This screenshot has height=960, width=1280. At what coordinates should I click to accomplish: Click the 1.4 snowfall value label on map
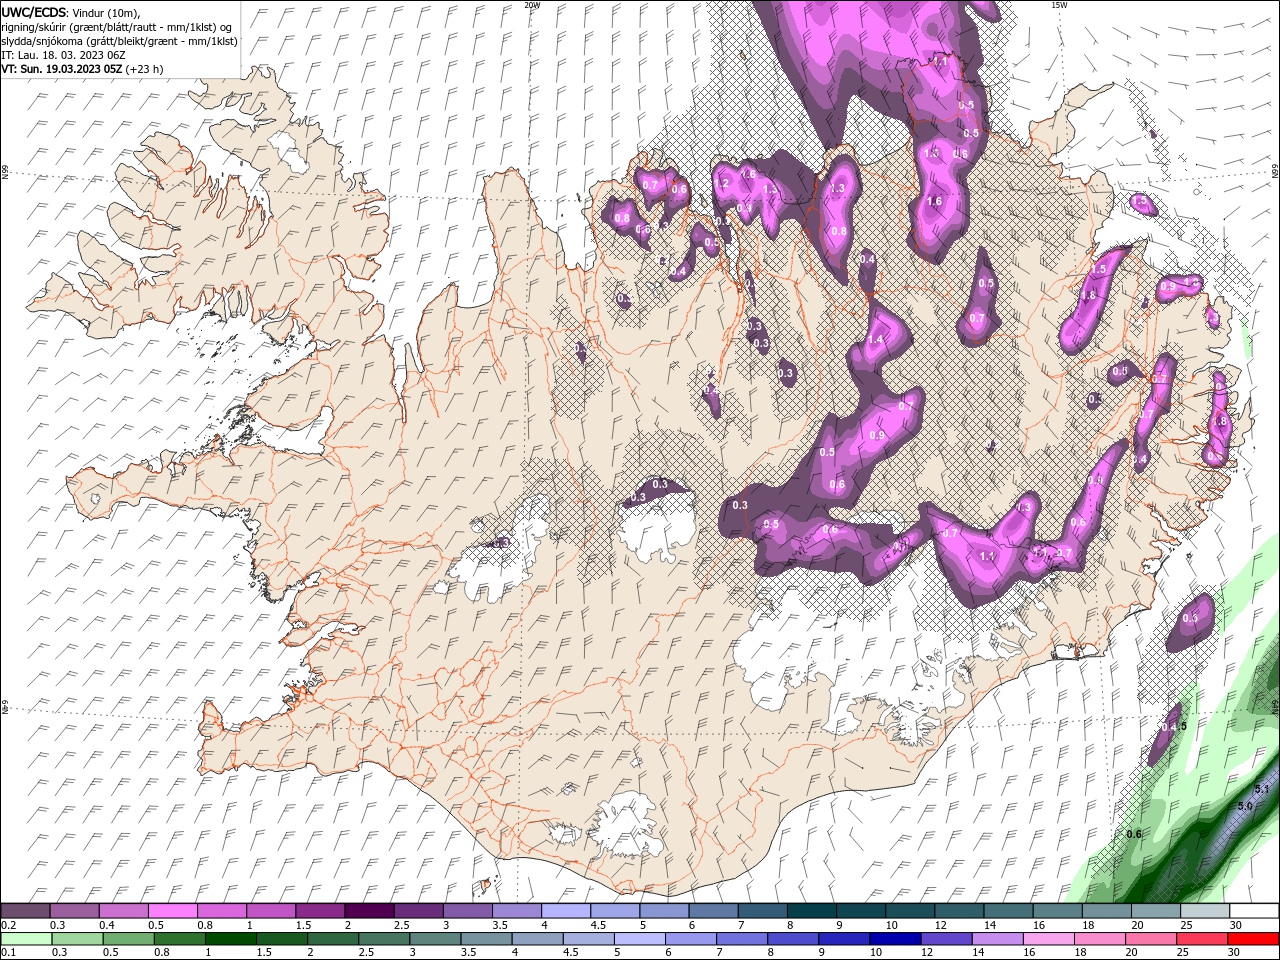[x=876, y=340]
